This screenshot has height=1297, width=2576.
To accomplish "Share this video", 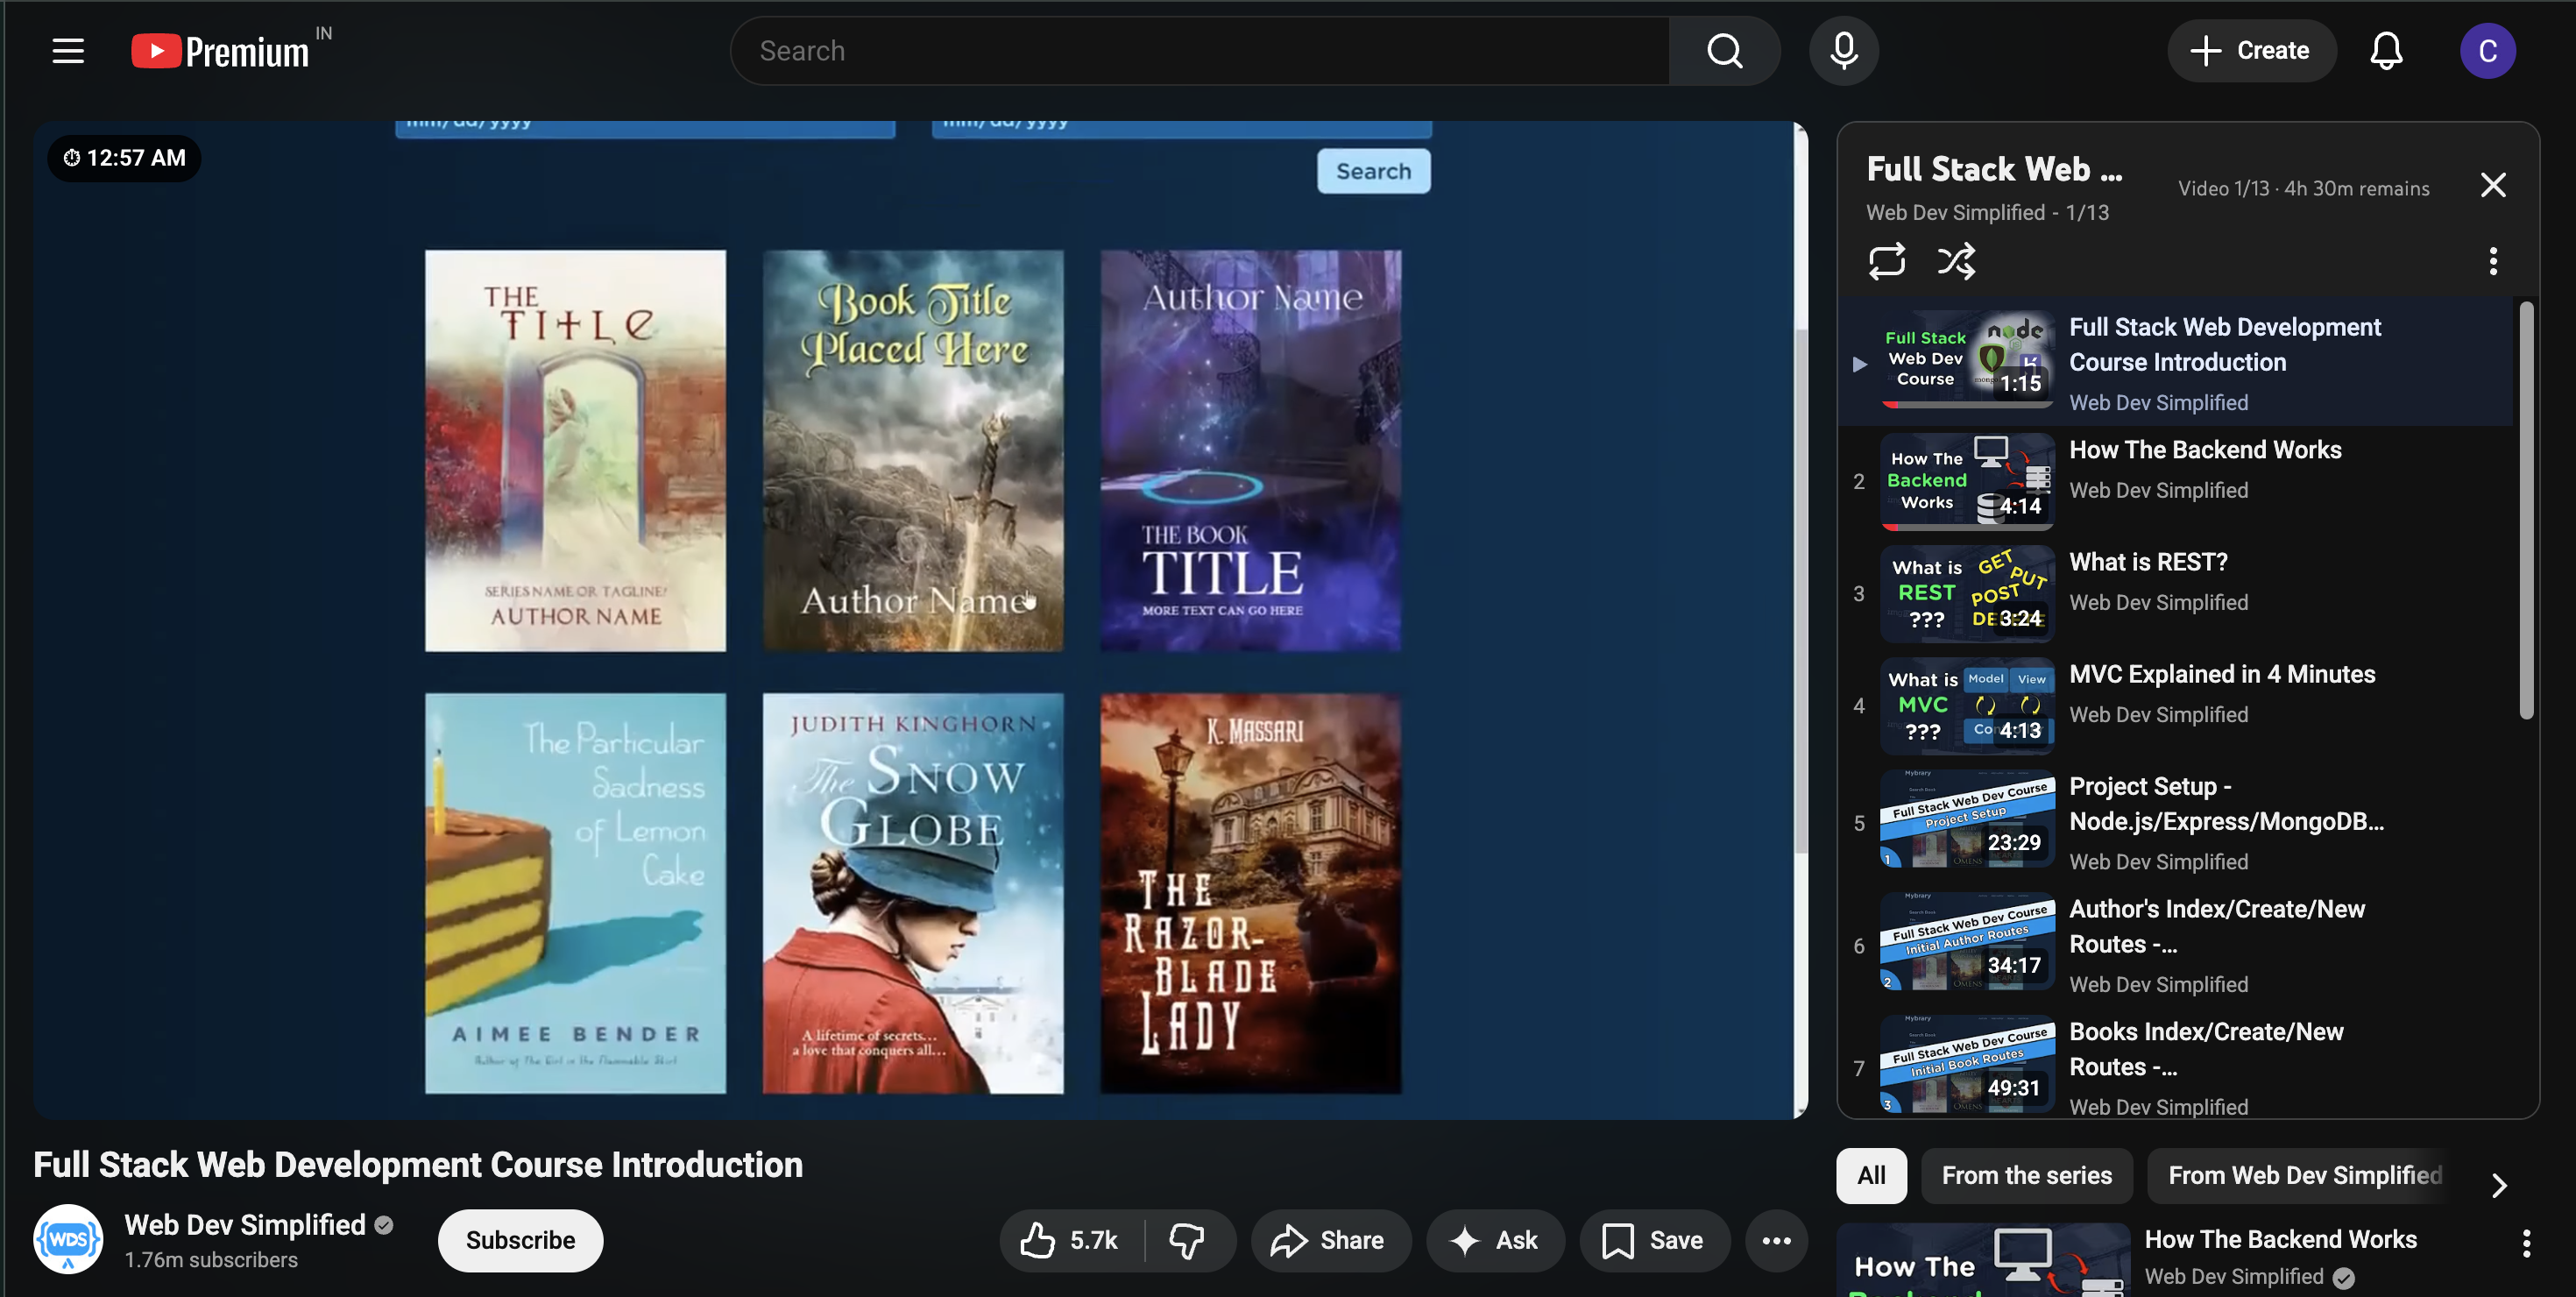I will [x=1330, y=1240].
